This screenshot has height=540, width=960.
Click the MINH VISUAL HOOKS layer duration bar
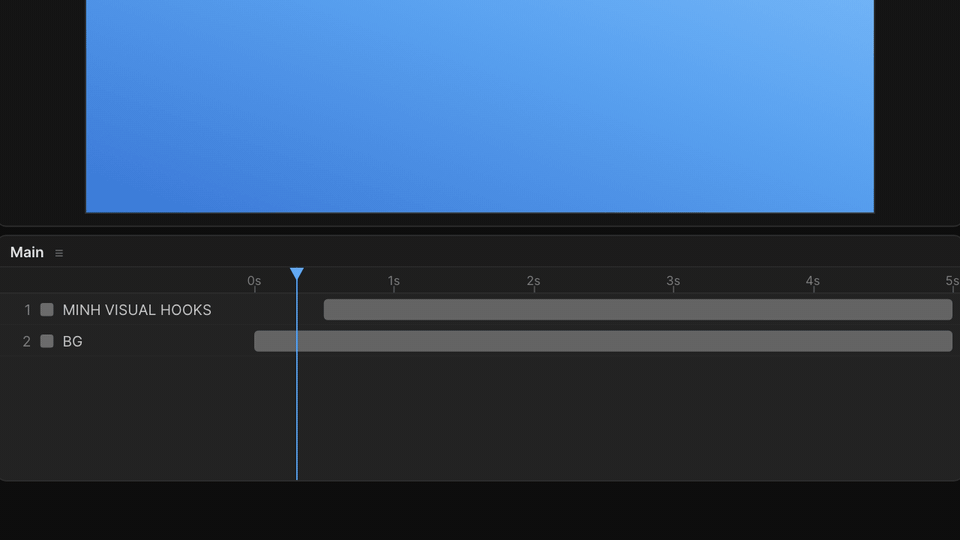pyautogui.click(x=638, y=310)
